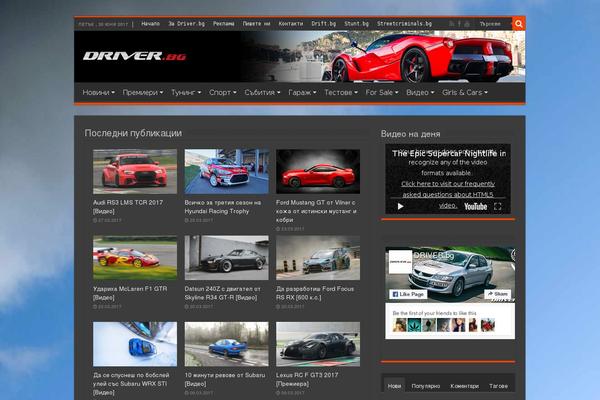Open article title Да се спуснеш по бобслей улей

[131, 384]
